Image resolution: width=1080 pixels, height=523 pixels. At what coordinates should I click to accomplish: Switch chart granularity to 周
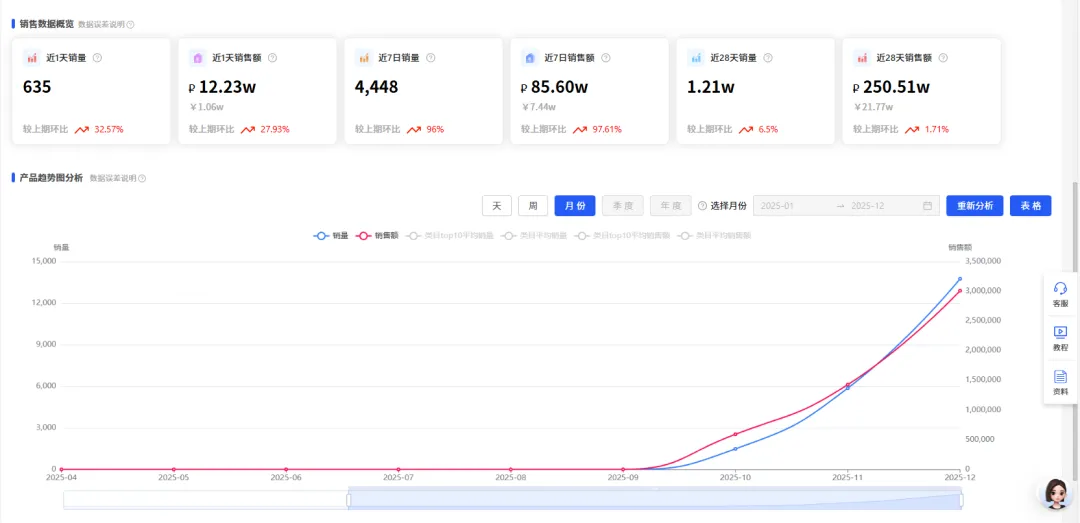coord(533,205)
